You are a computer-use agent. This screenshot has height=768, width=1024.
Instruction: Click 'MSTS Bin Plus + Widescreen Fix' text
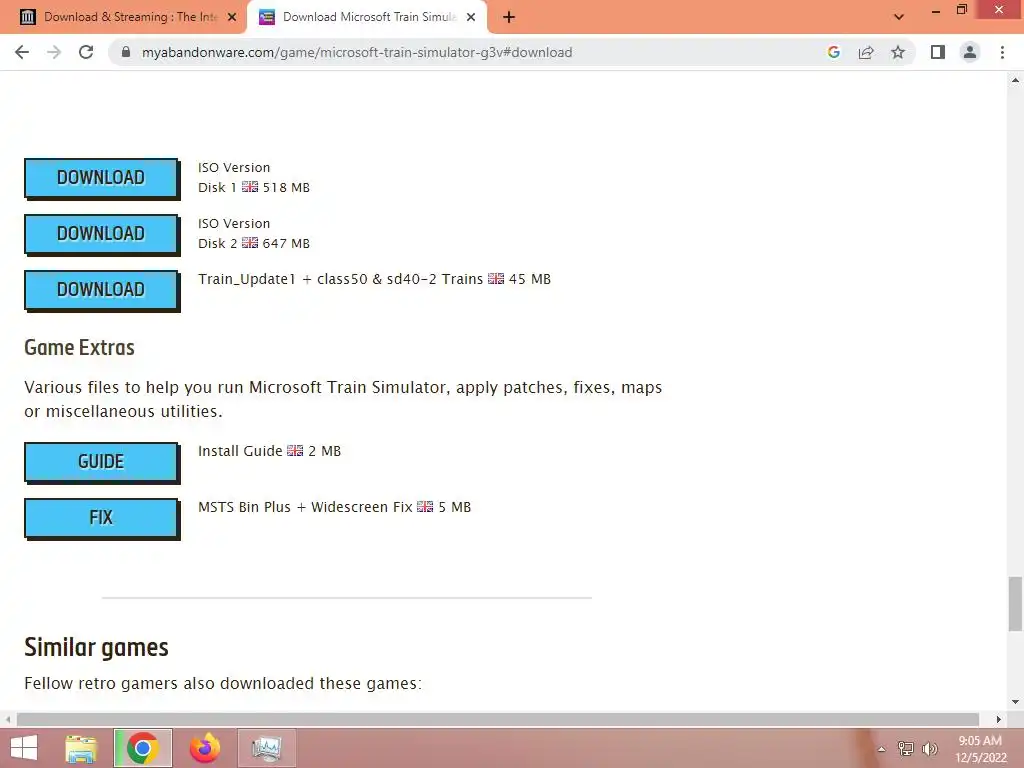pyautogui.click(x=305, y=507)
